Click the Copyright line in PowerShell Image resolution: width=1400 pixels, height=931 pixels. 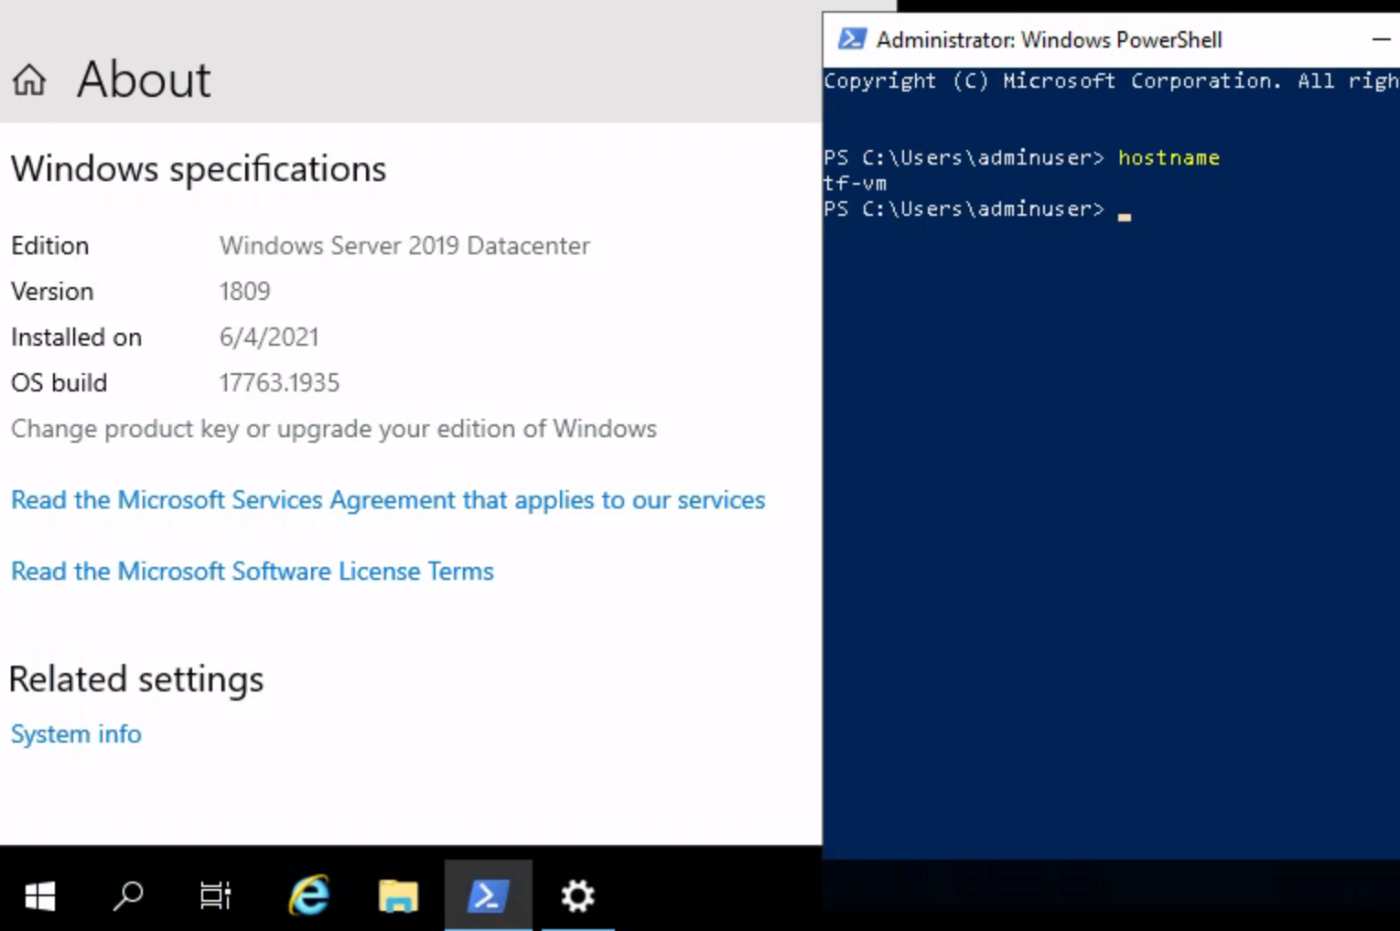point(1111,81)
